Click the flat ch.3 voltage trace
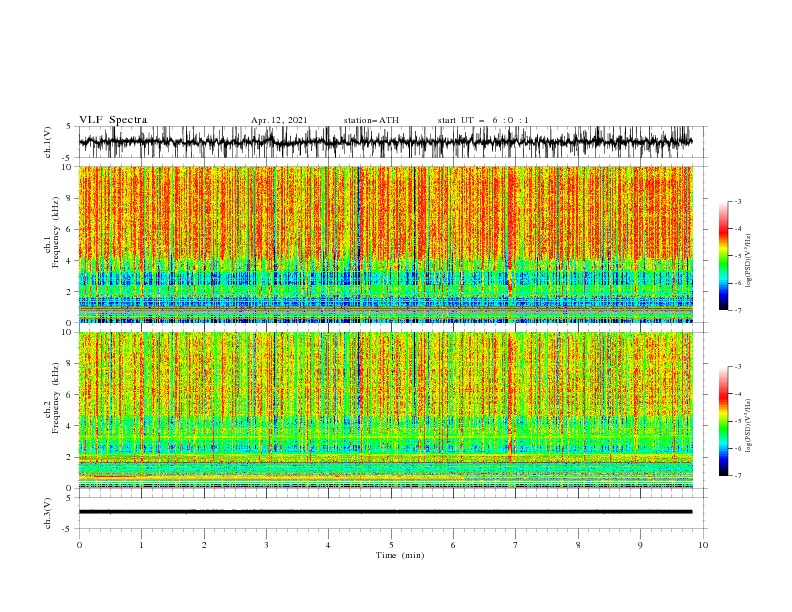The height and width of the screenshot is (612, 792). [385, 512]
